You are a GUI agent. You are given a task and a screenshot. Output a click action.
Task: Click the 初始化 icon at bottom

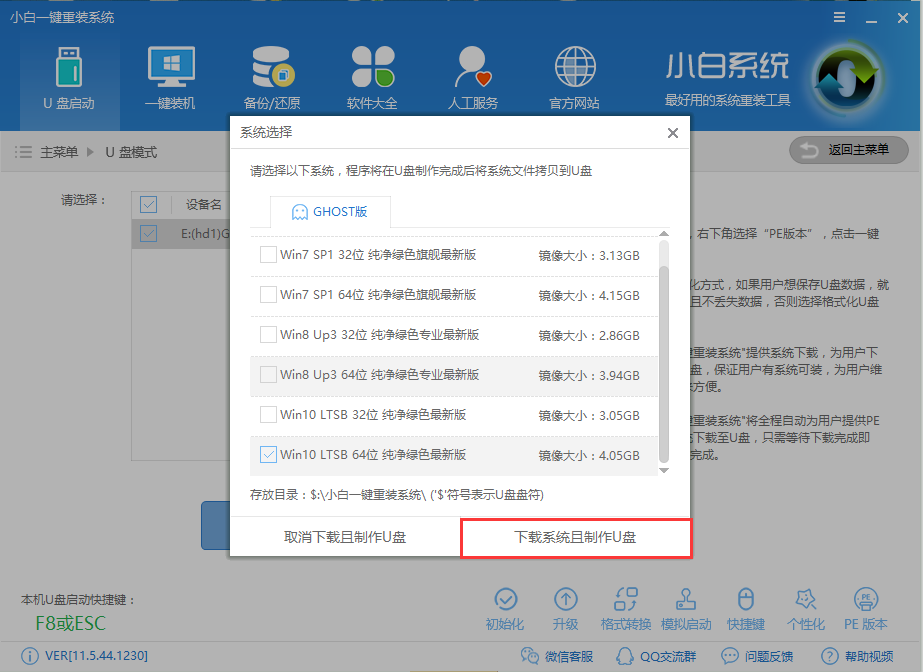[505, 600]
